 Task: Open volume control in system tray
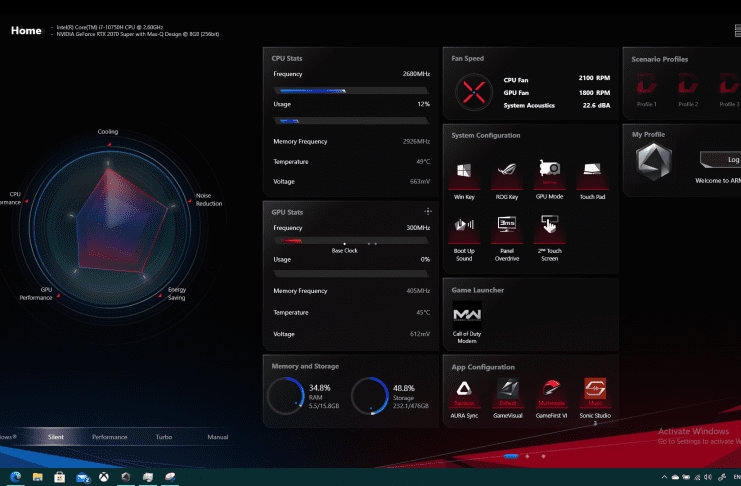[707, 477]
